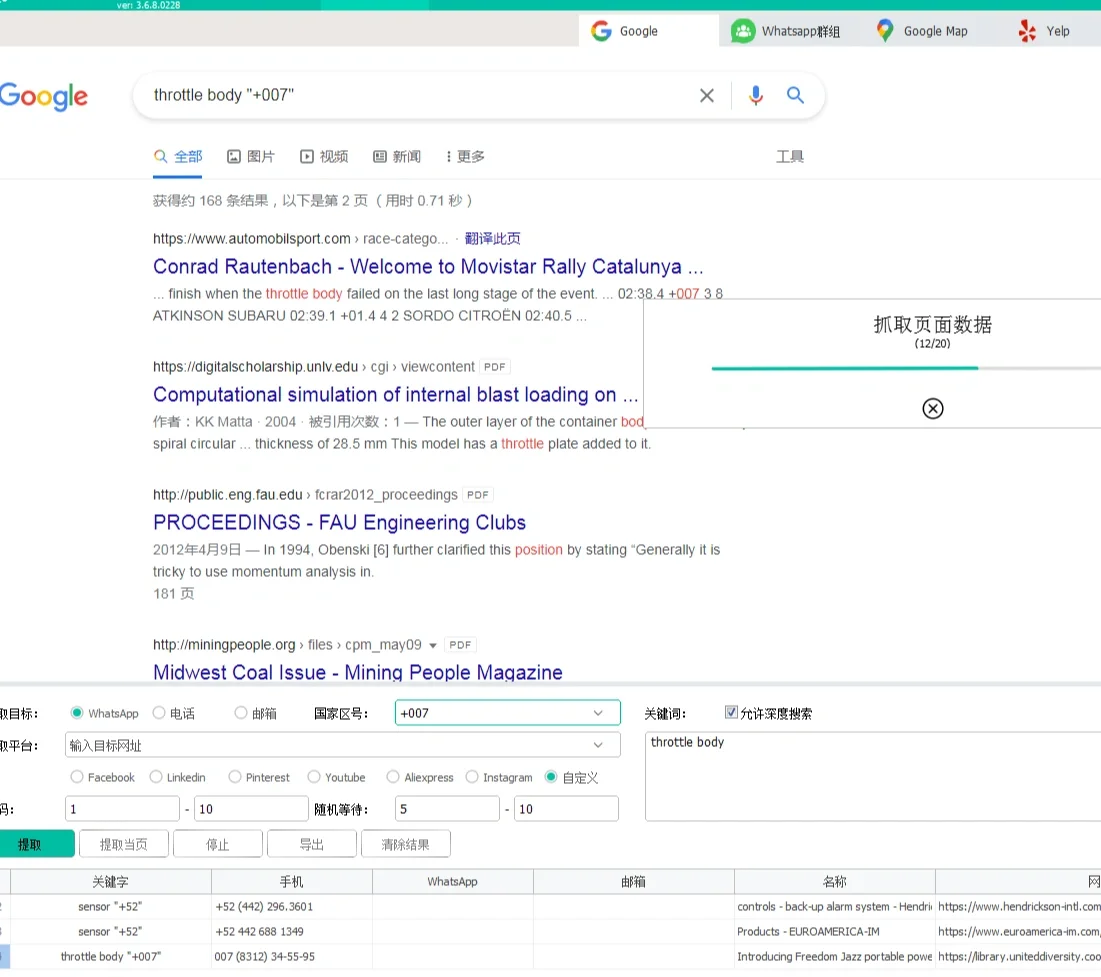Click the green 提取 button
The height and width of the screenshot is (977, 1101).
[x=36, y=844]
